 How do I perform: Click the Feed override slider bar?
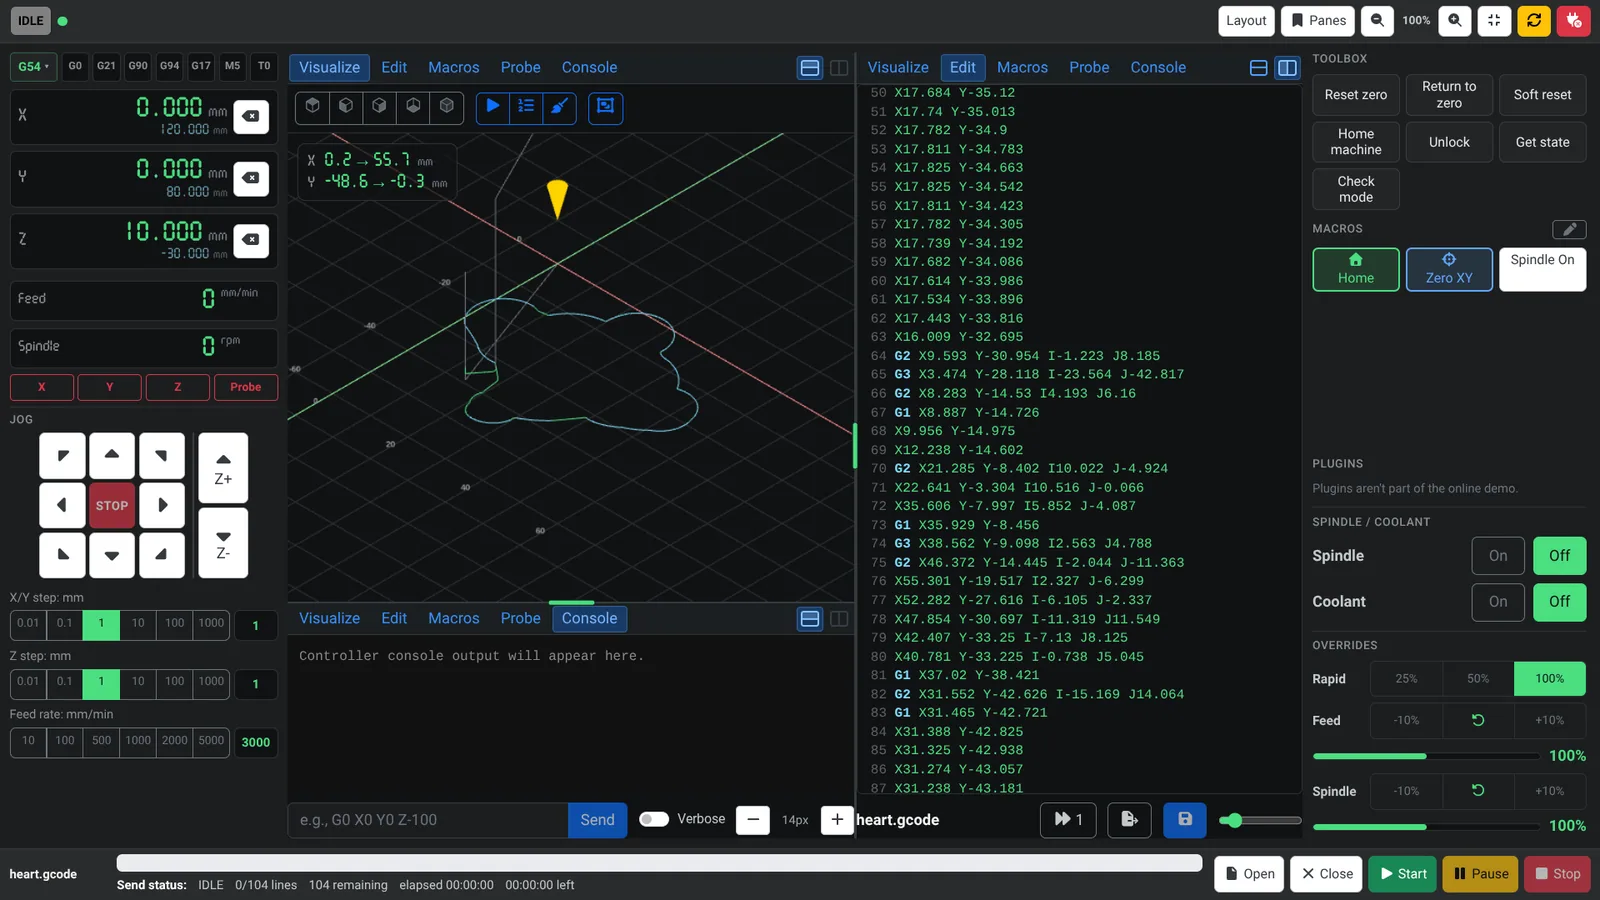click(1426, 756)
